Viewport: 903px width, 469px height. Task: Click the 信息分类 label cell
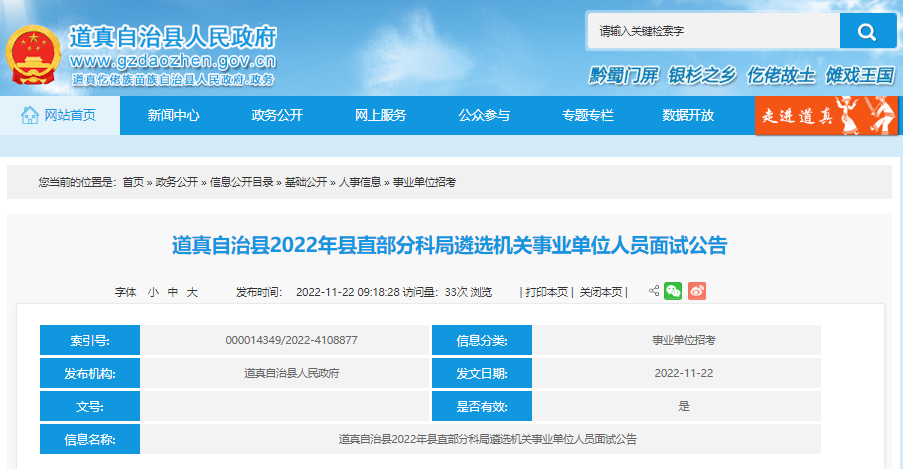coord(482,340)
